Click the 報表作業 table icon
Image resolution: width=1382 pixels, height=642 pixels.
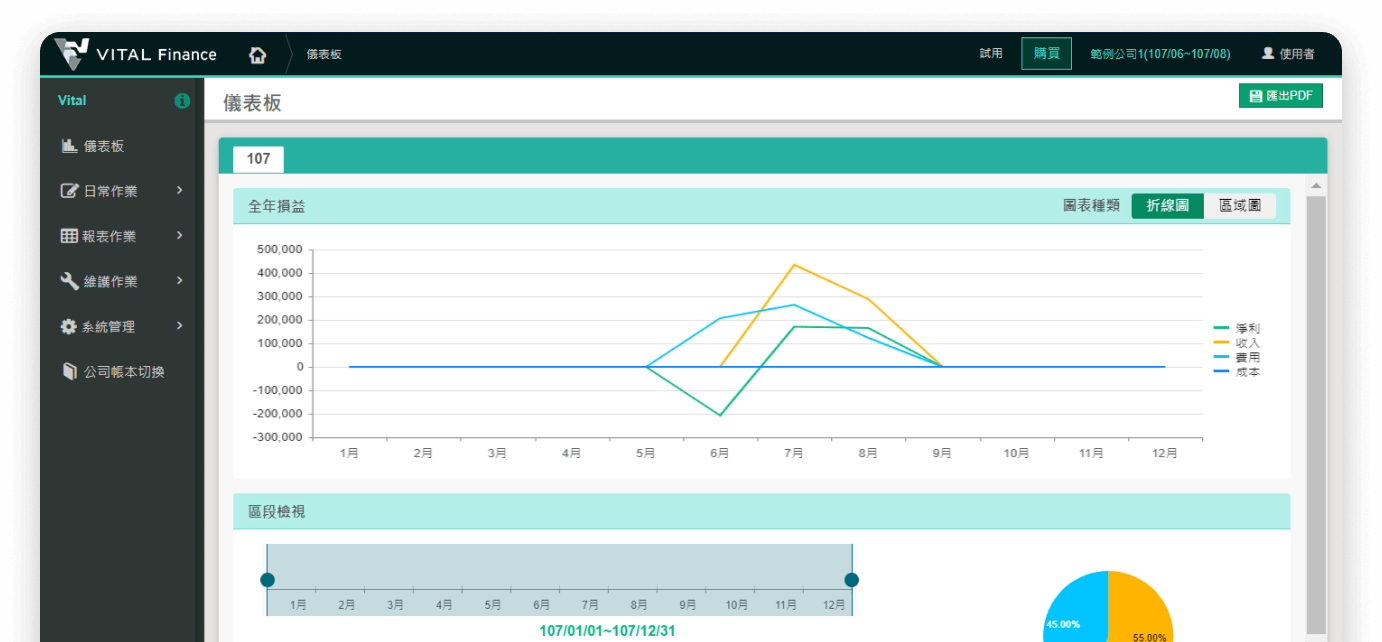click(x=69, y=236)
